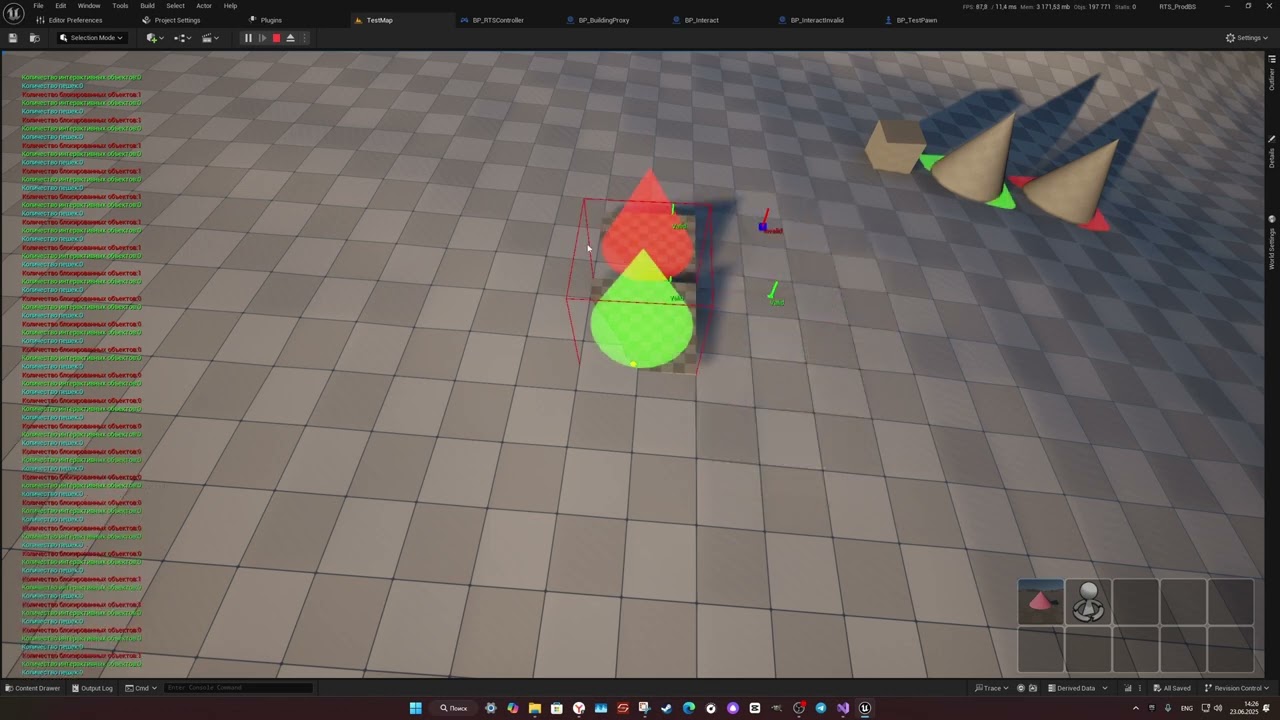Open the Build menu
1280x720 pixels.
148,6
